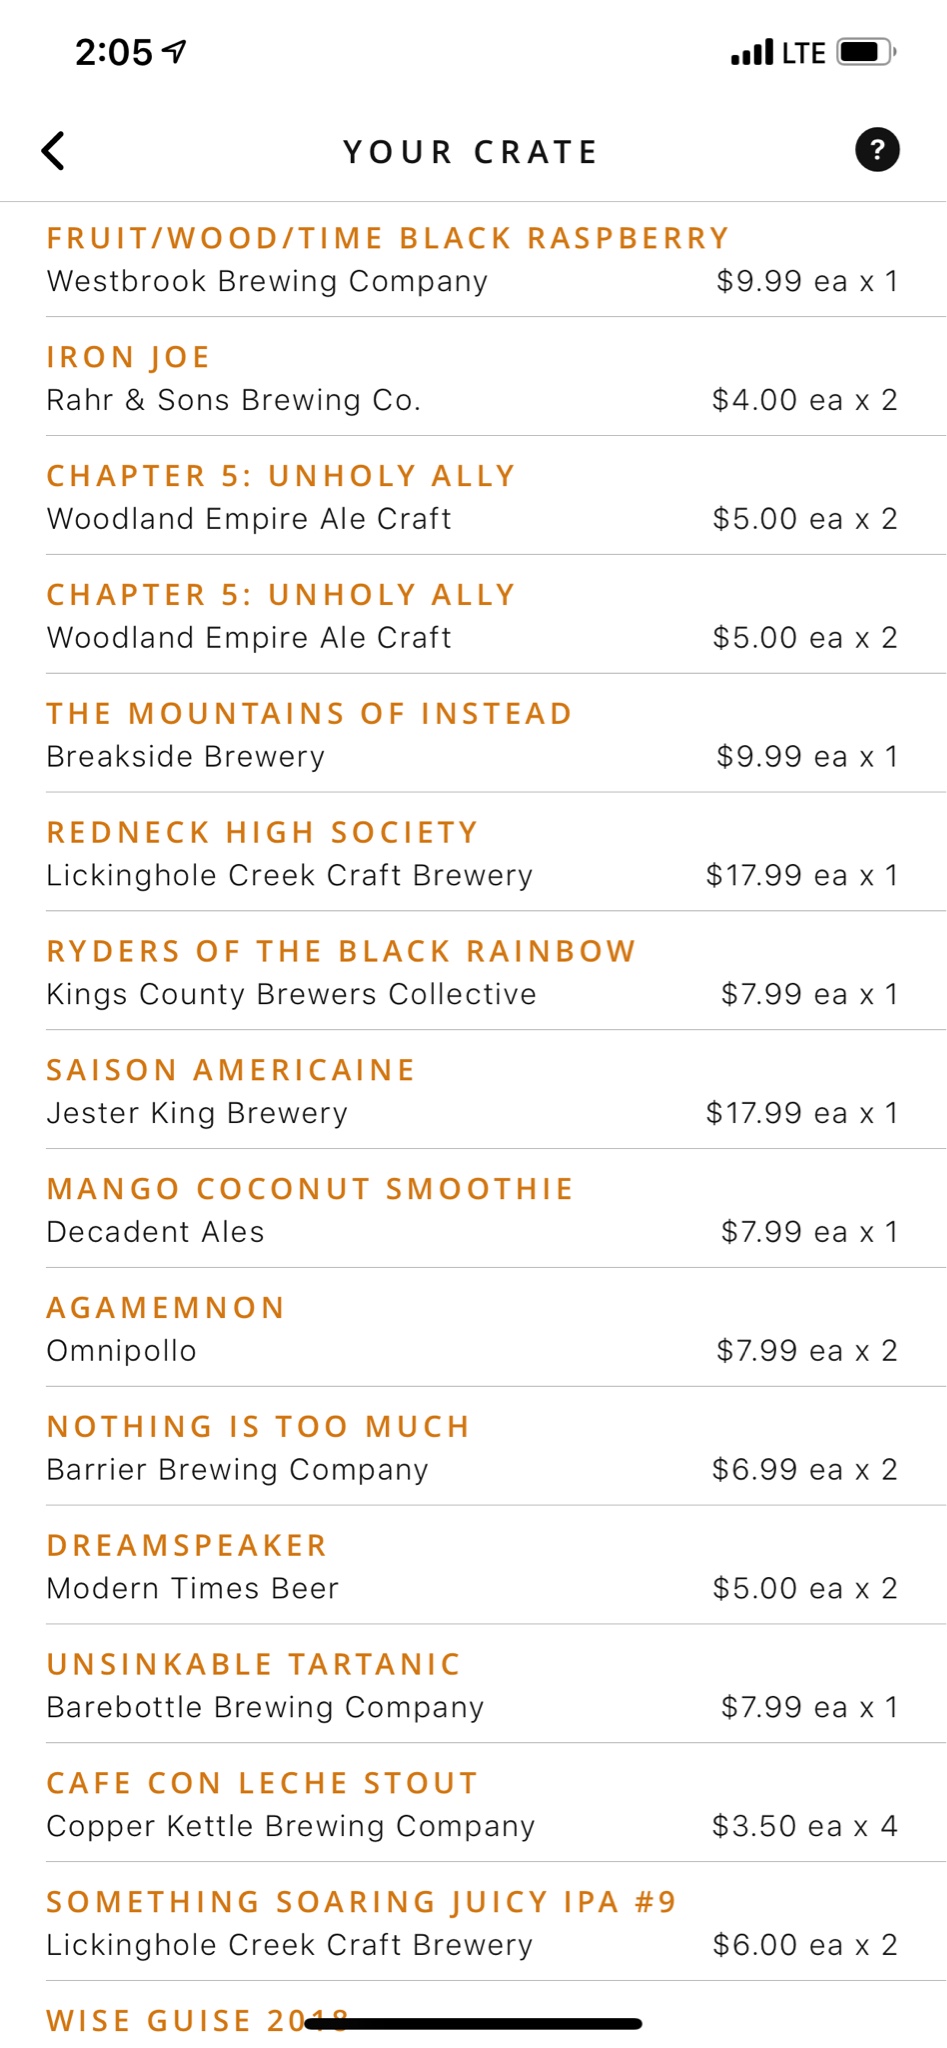Open Saison Americaine crate entry

tap(231, 1070)
